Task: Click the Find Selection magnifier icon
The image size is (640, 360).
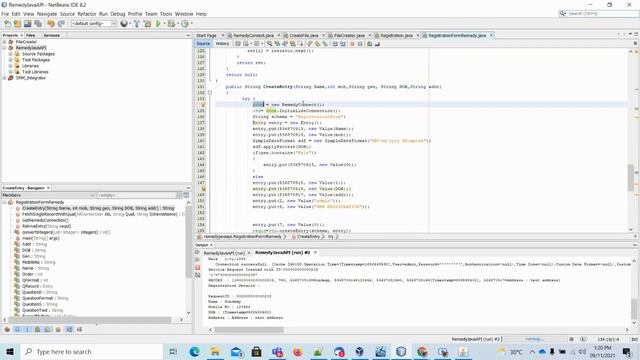Action: click(270, 44)
